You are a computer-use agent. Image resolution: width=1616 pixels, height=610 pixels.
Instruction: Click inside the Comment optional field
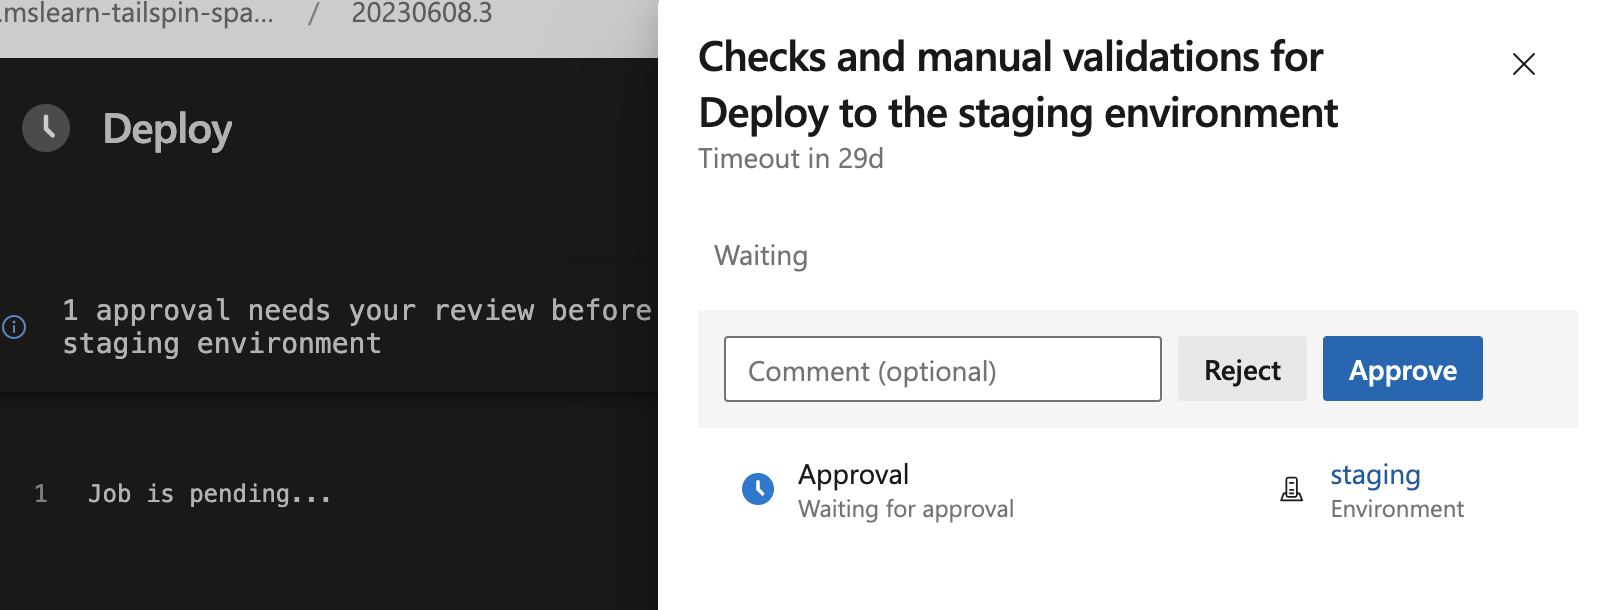(941, 369)
